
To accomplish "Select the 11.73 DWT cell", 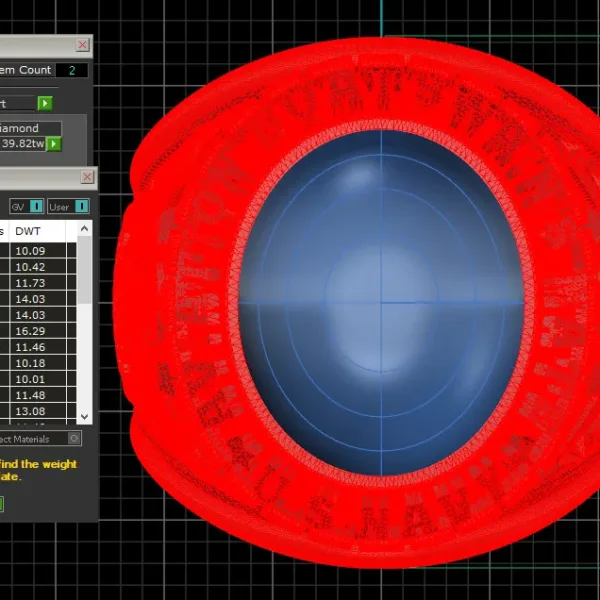I will click(x=38, y=283).
